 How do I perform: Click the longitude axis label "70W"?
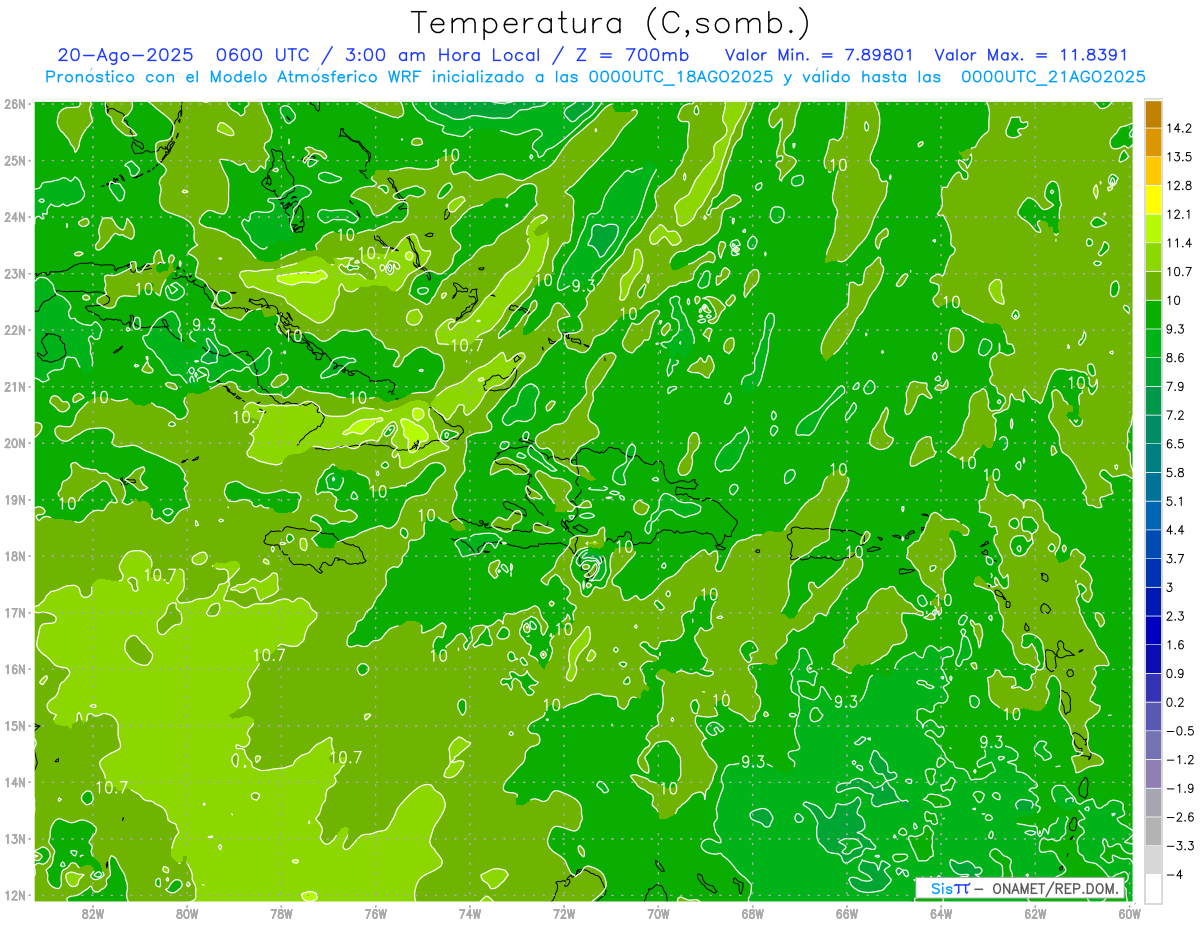point(658,913)
